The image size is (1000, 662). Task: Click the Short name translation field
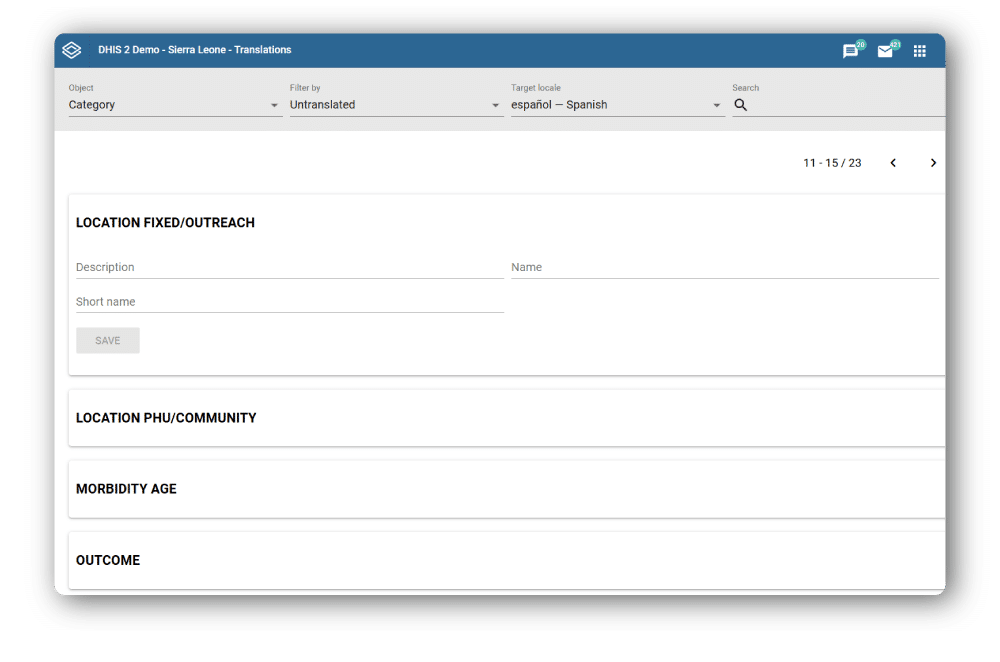pos(290,302)
